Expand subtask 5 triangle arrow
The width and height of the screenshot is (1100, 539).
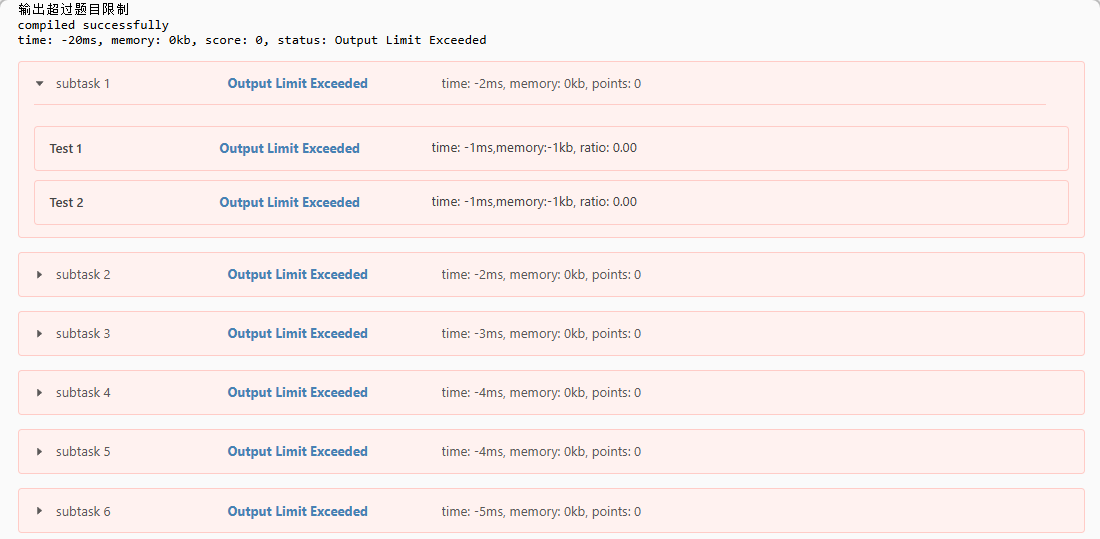click(40, 451)
